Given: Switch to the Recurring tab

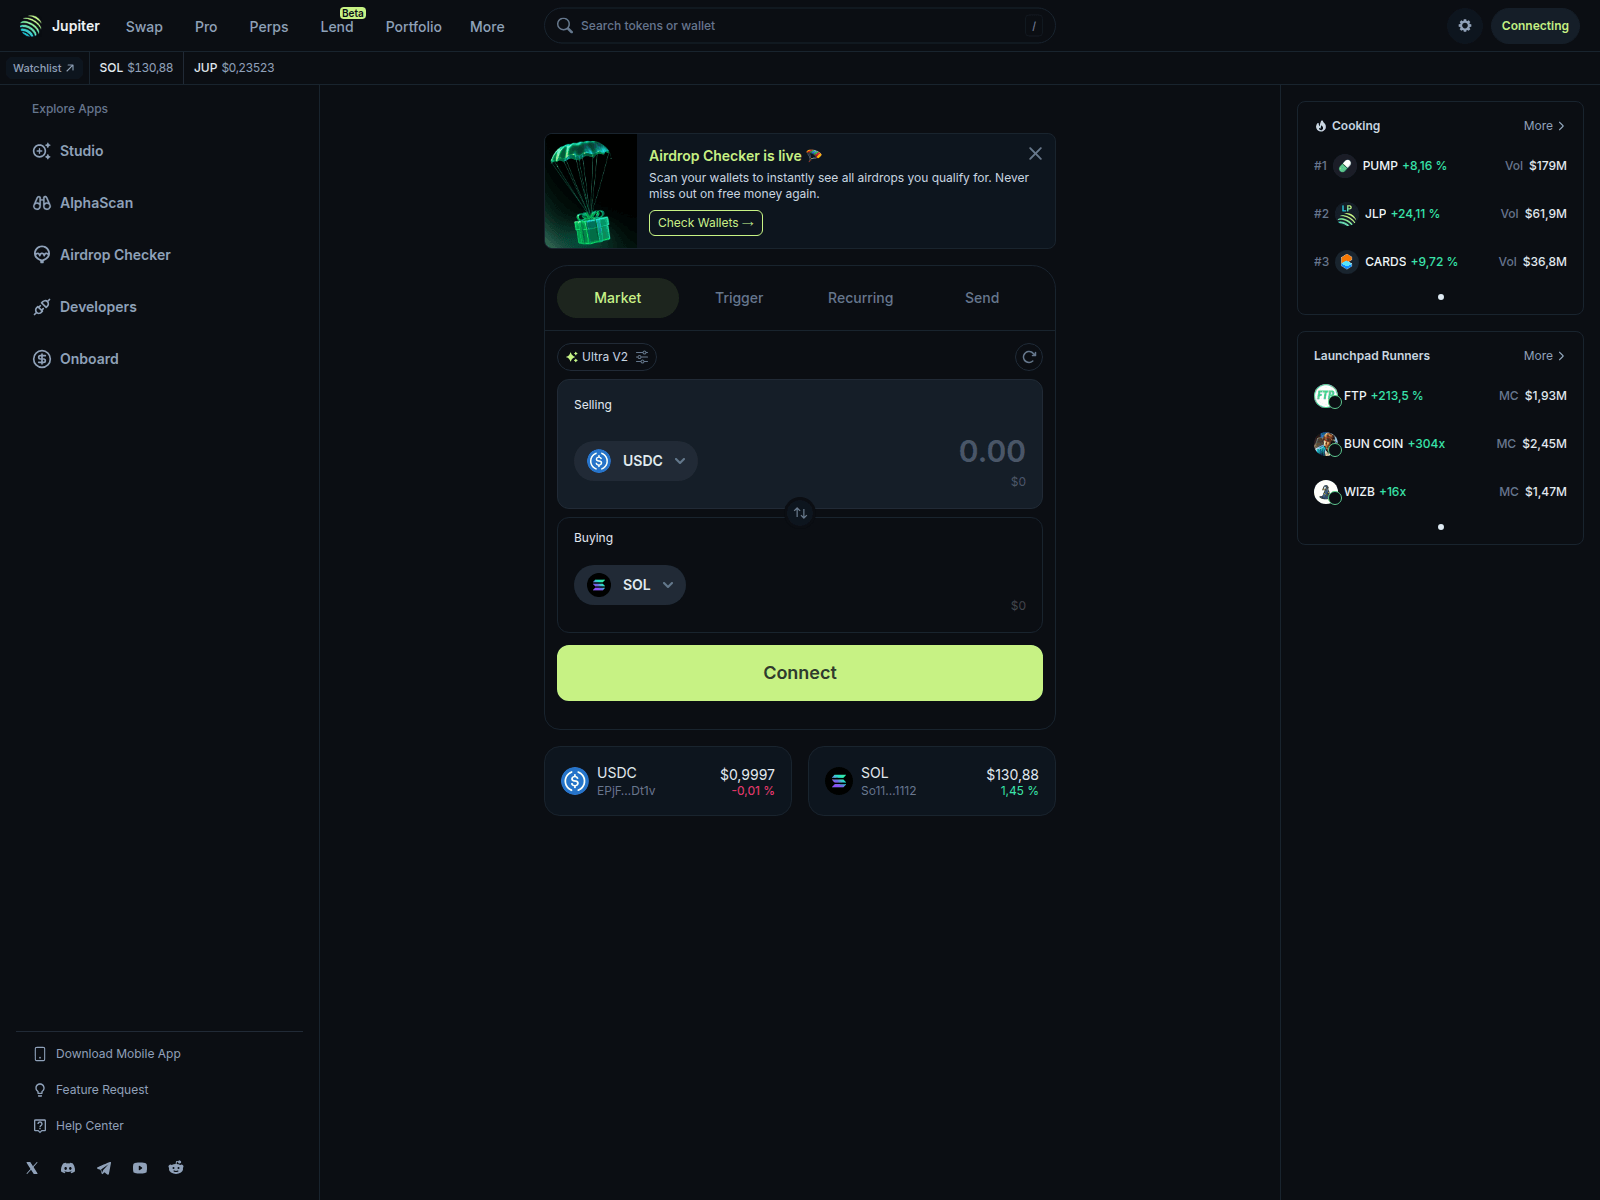Looking at the screenshot, I should click(x=859, y=297).
